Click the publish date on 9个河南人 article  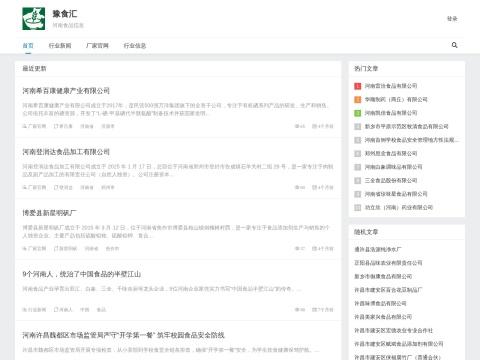pos(323,310)
